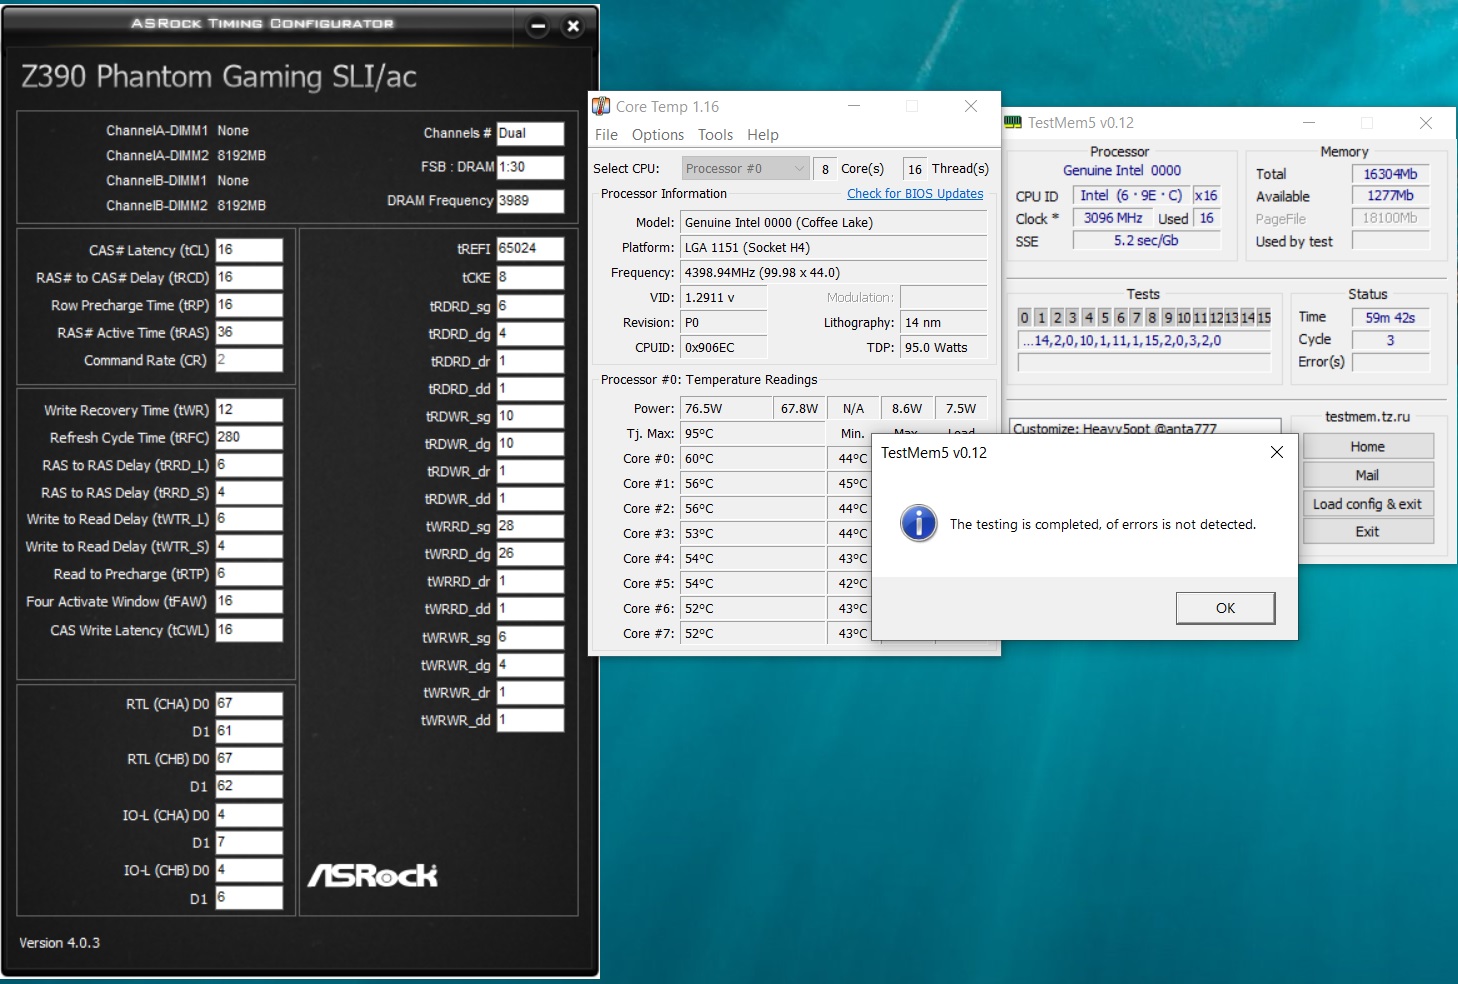
Task: Click the CAS# Latency (tCL) field
Action: coord(249,250)
